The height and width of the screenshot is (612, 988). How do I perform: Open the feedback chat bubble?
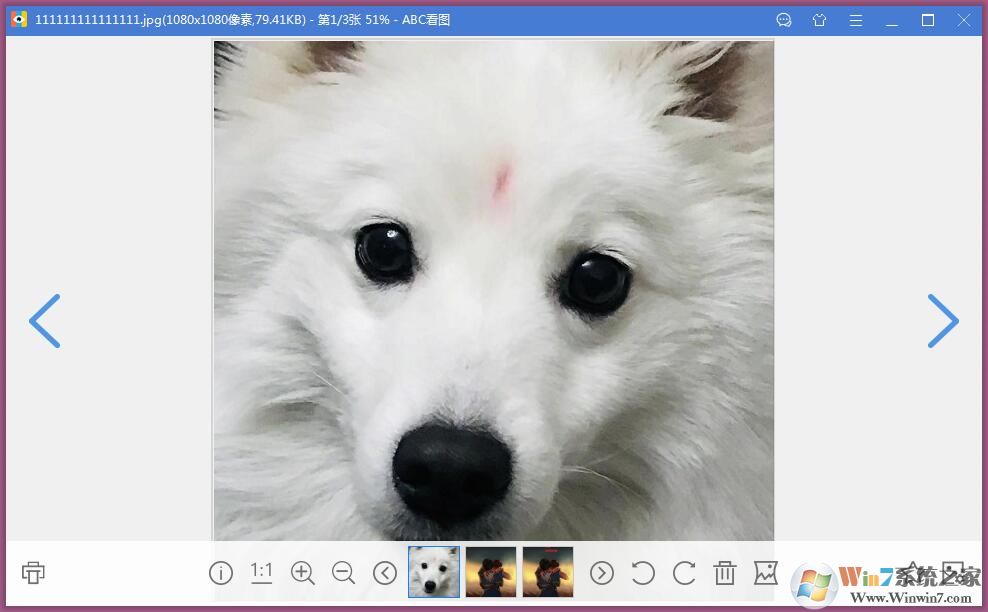(783, 20)
